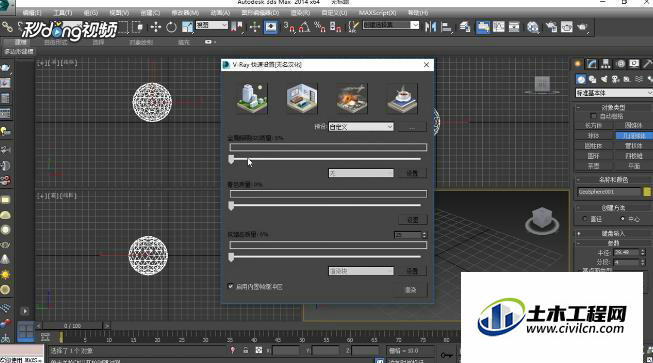Click the Mirror tool icon
Image resolution: width=653 pixels, height=363 pixels.
(x=431, y=27)
